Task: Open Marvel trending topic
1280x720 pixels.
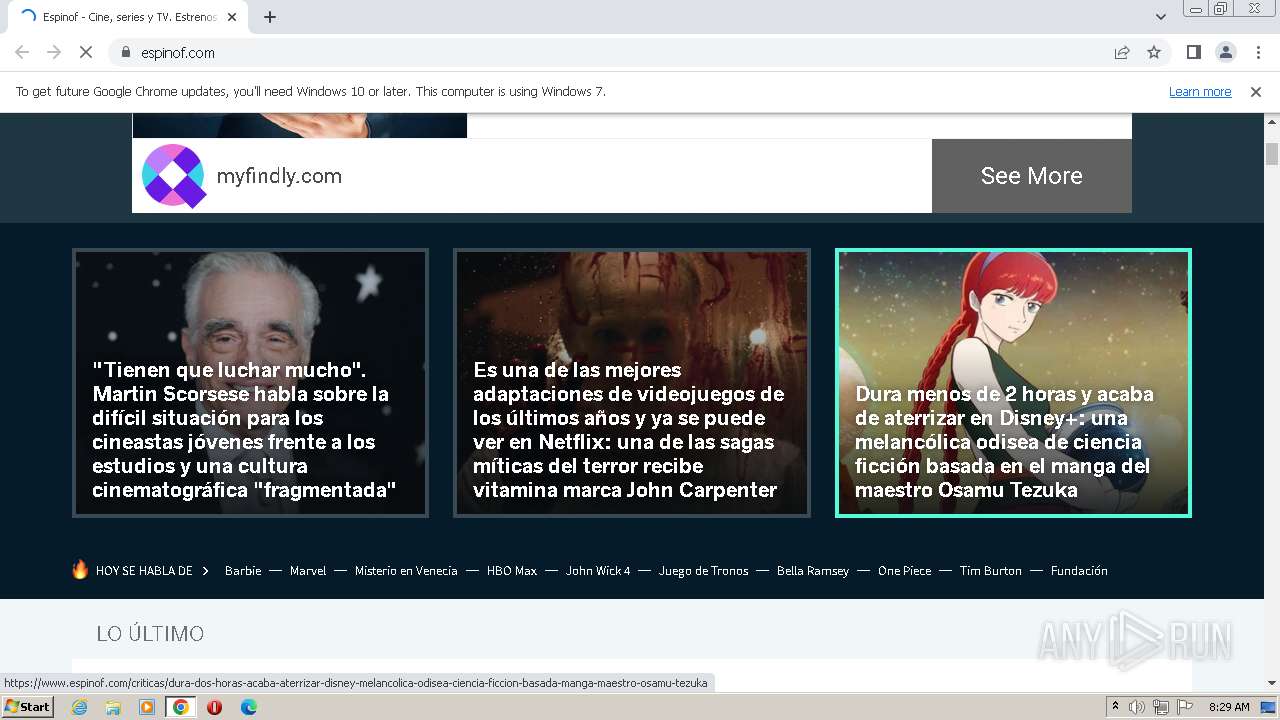Action: click(x=308, y=571)
